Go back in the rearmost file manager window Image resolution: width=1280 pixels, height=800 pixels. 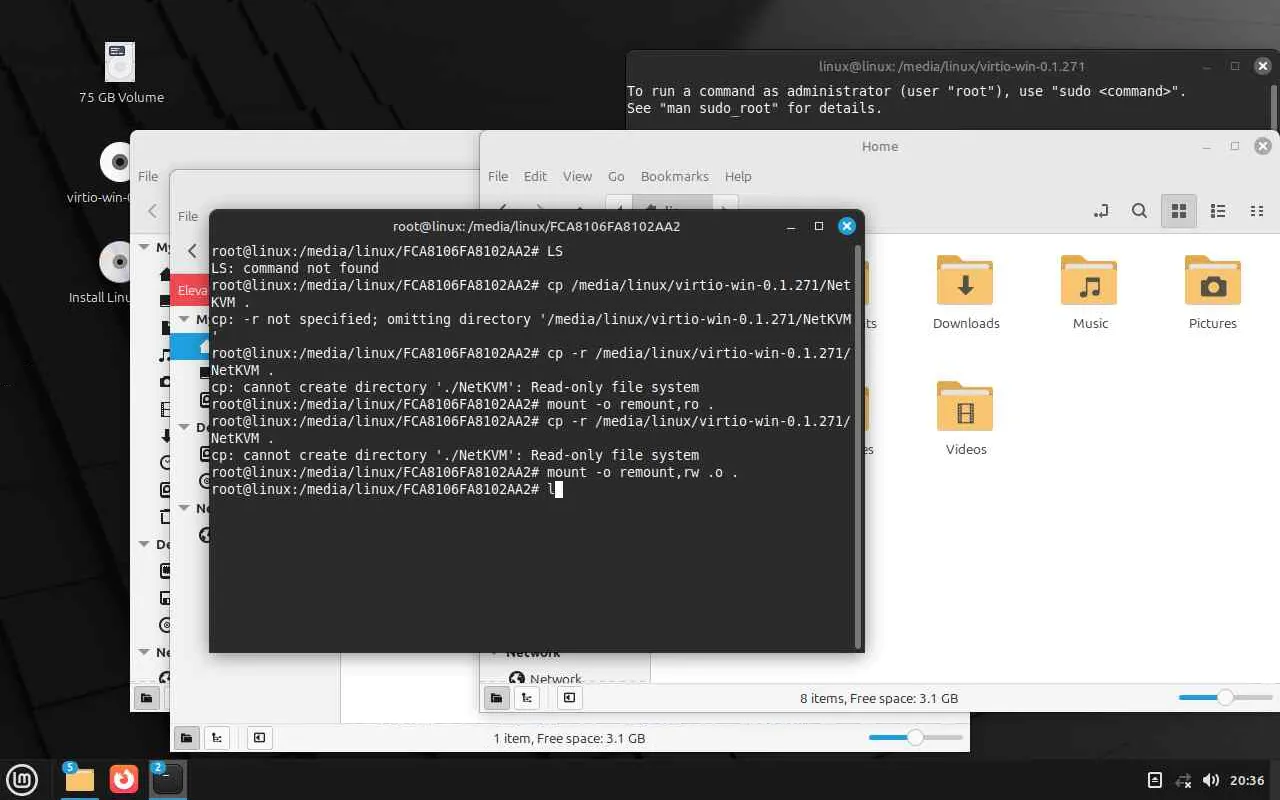click(x=153, y=211)
